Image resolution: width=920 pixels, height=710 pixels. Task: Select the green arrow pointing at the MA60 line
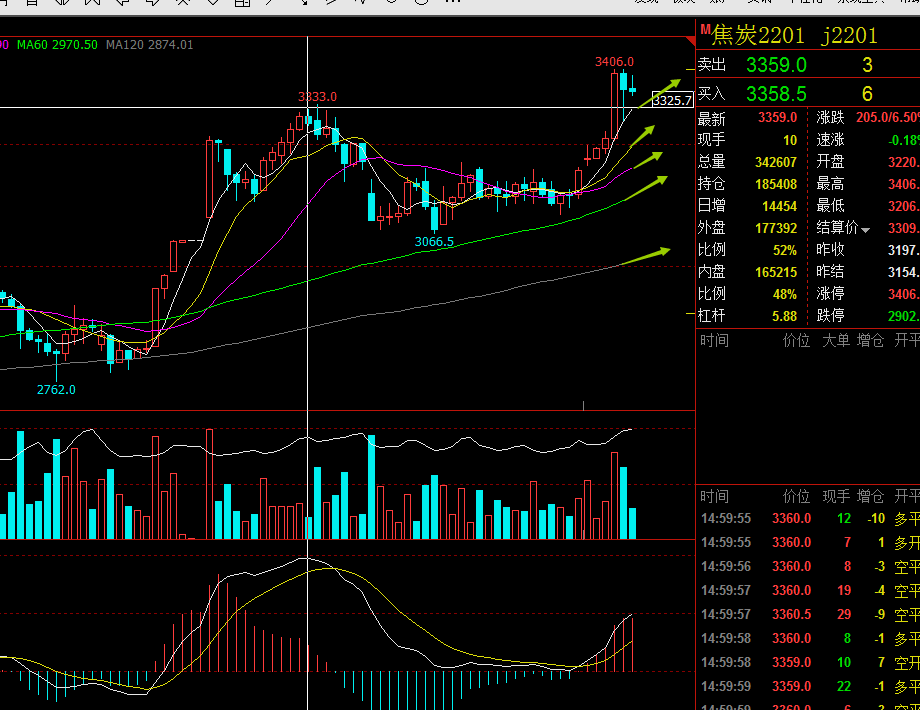(646, 188)
